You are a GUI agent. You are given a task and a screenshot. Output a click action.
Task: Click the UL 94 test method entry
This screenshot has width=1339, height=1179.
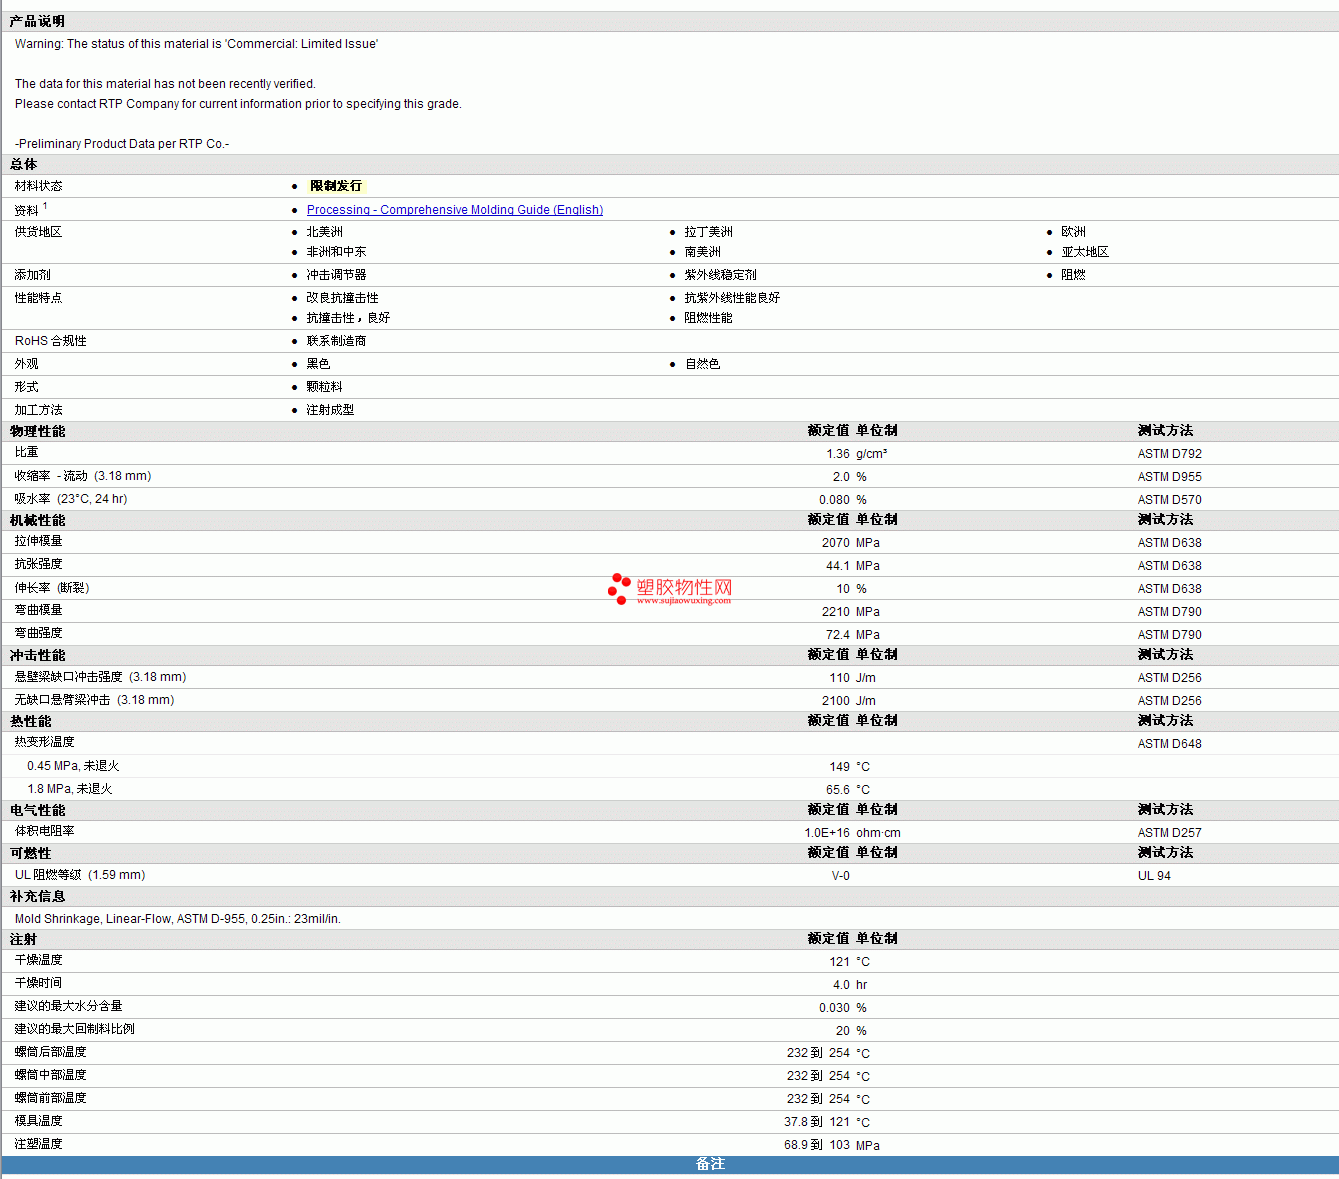click(x=1154, y=876)
